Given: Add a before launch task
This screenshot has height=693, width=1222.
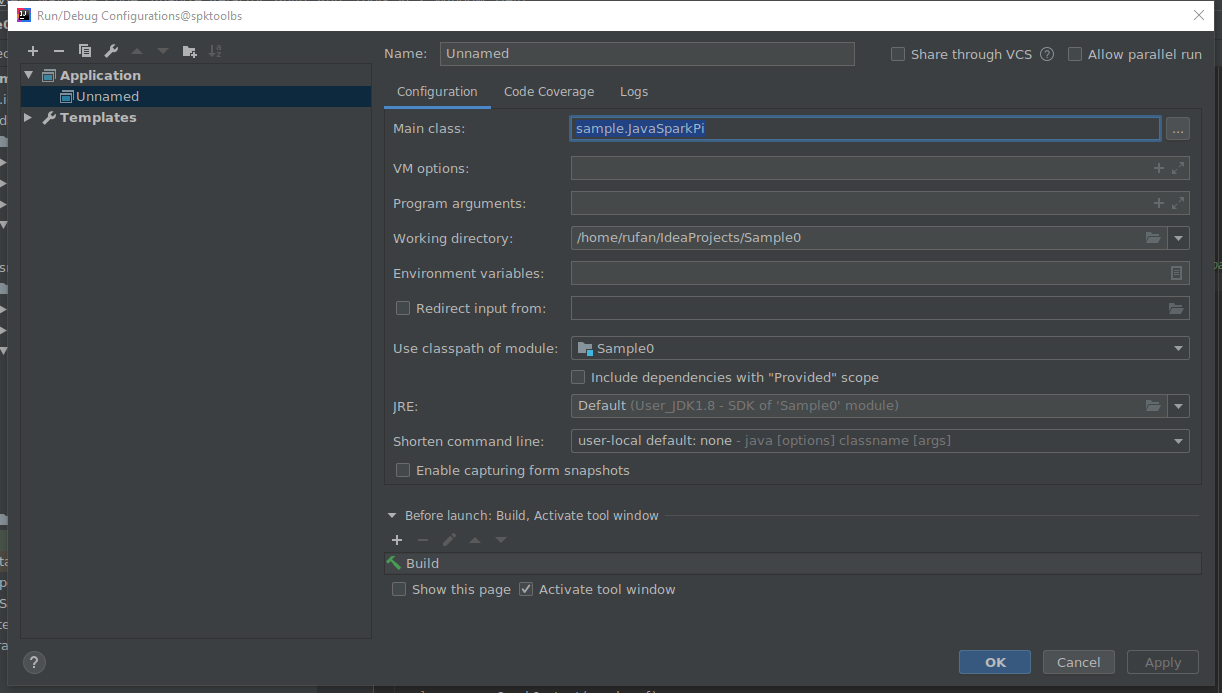Looking at the screenshot, I should [x=397, y=540].
